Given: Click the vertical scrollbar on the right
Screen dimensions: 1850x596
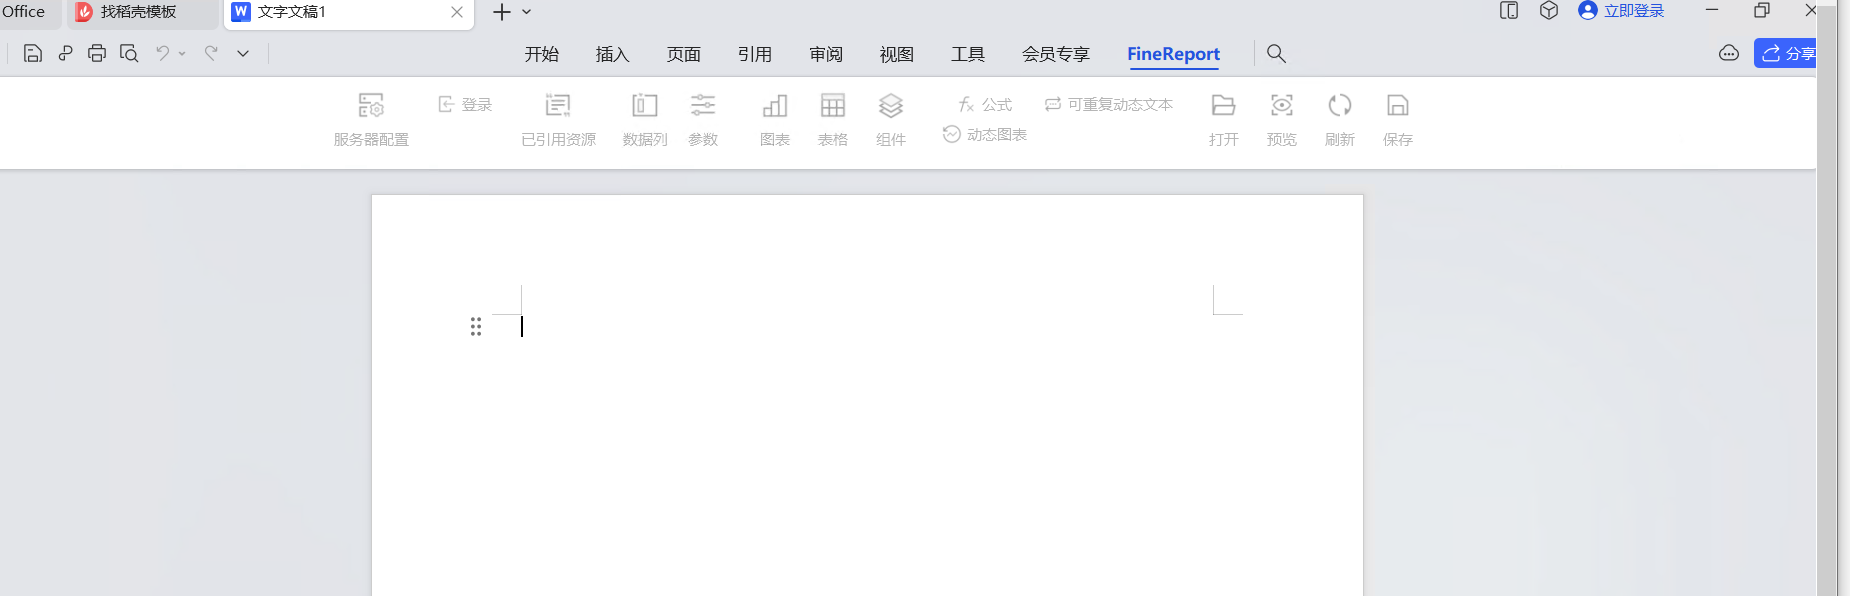Looking at the screenshot, I should point(1827,300).
